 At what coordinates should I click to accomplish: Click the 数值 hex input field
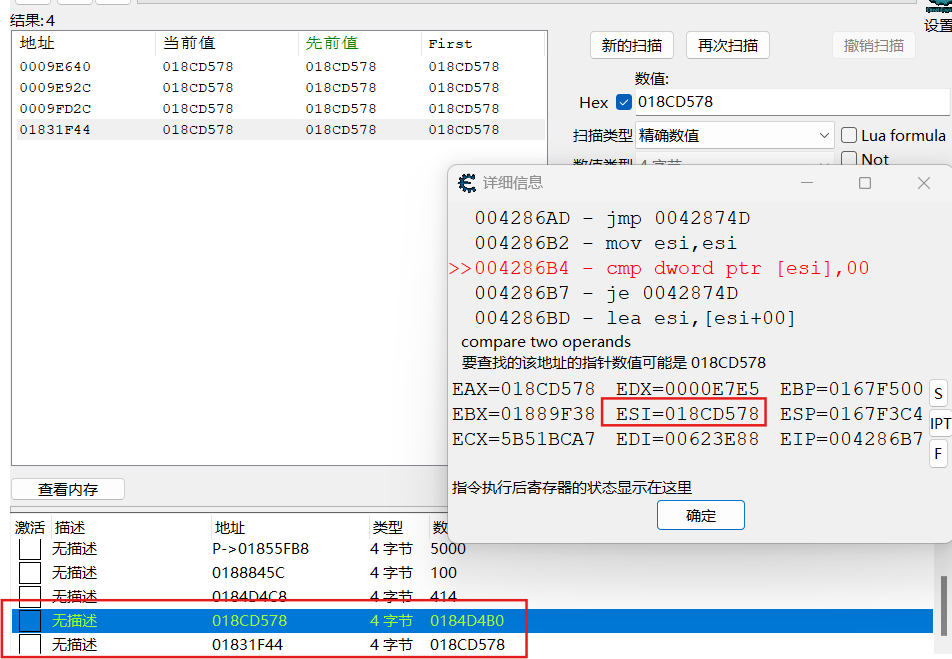(x=790, y=102)
